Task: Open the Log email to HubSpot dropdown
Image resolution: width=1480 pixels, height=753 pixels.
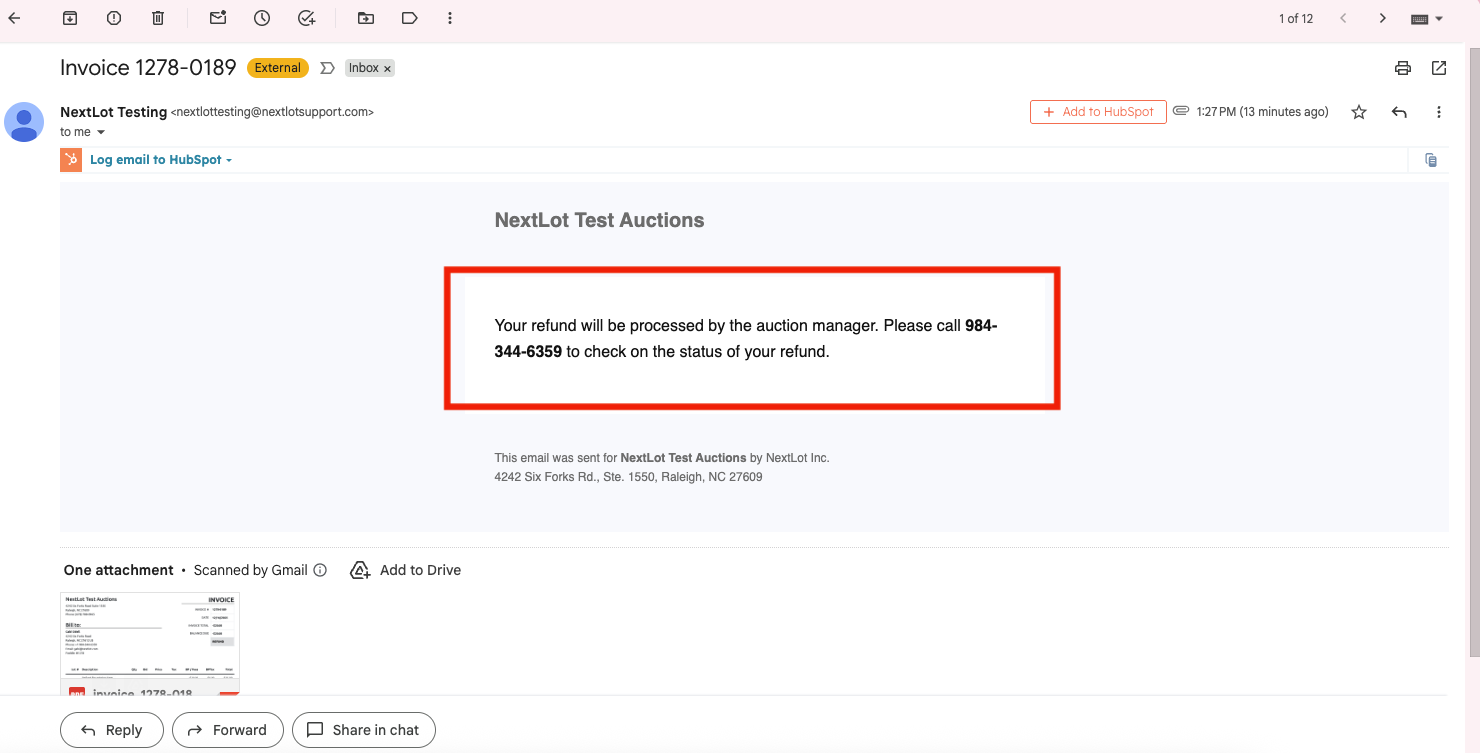Action: pos(161,160)
